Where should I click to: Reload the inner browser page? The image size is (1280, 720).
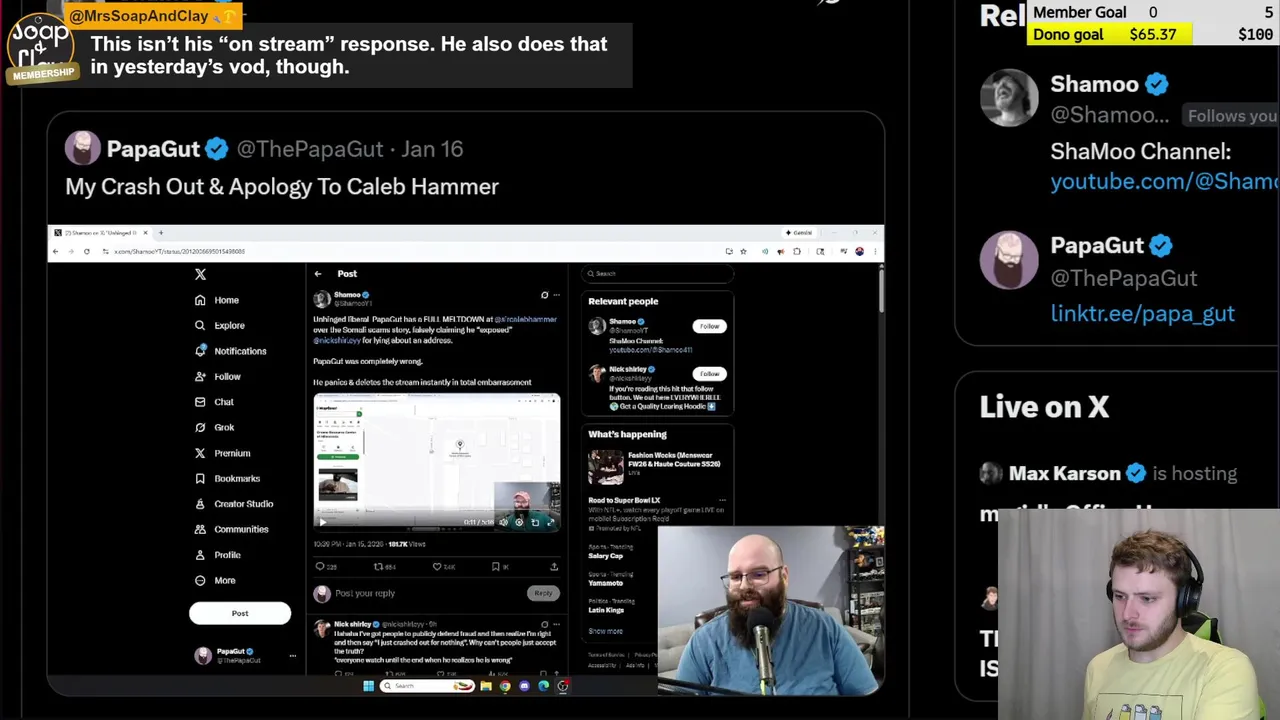click(86, 251)
